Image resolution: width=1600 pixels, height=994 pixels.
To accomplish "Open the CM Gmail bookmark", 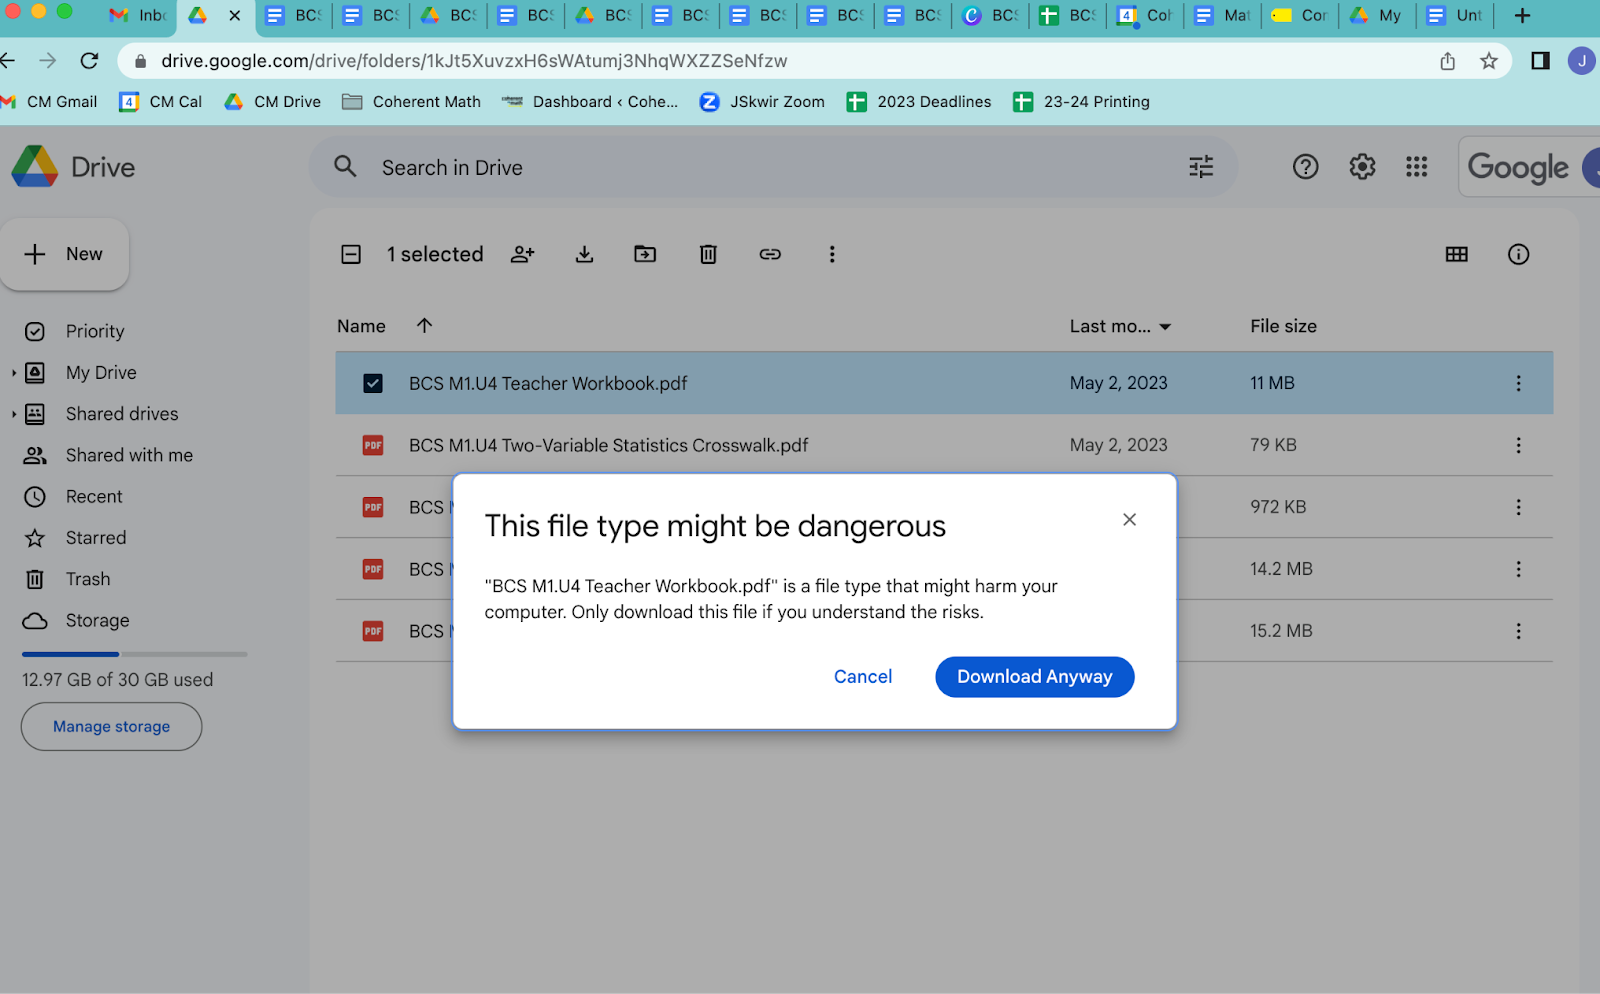I will point(49,101).
